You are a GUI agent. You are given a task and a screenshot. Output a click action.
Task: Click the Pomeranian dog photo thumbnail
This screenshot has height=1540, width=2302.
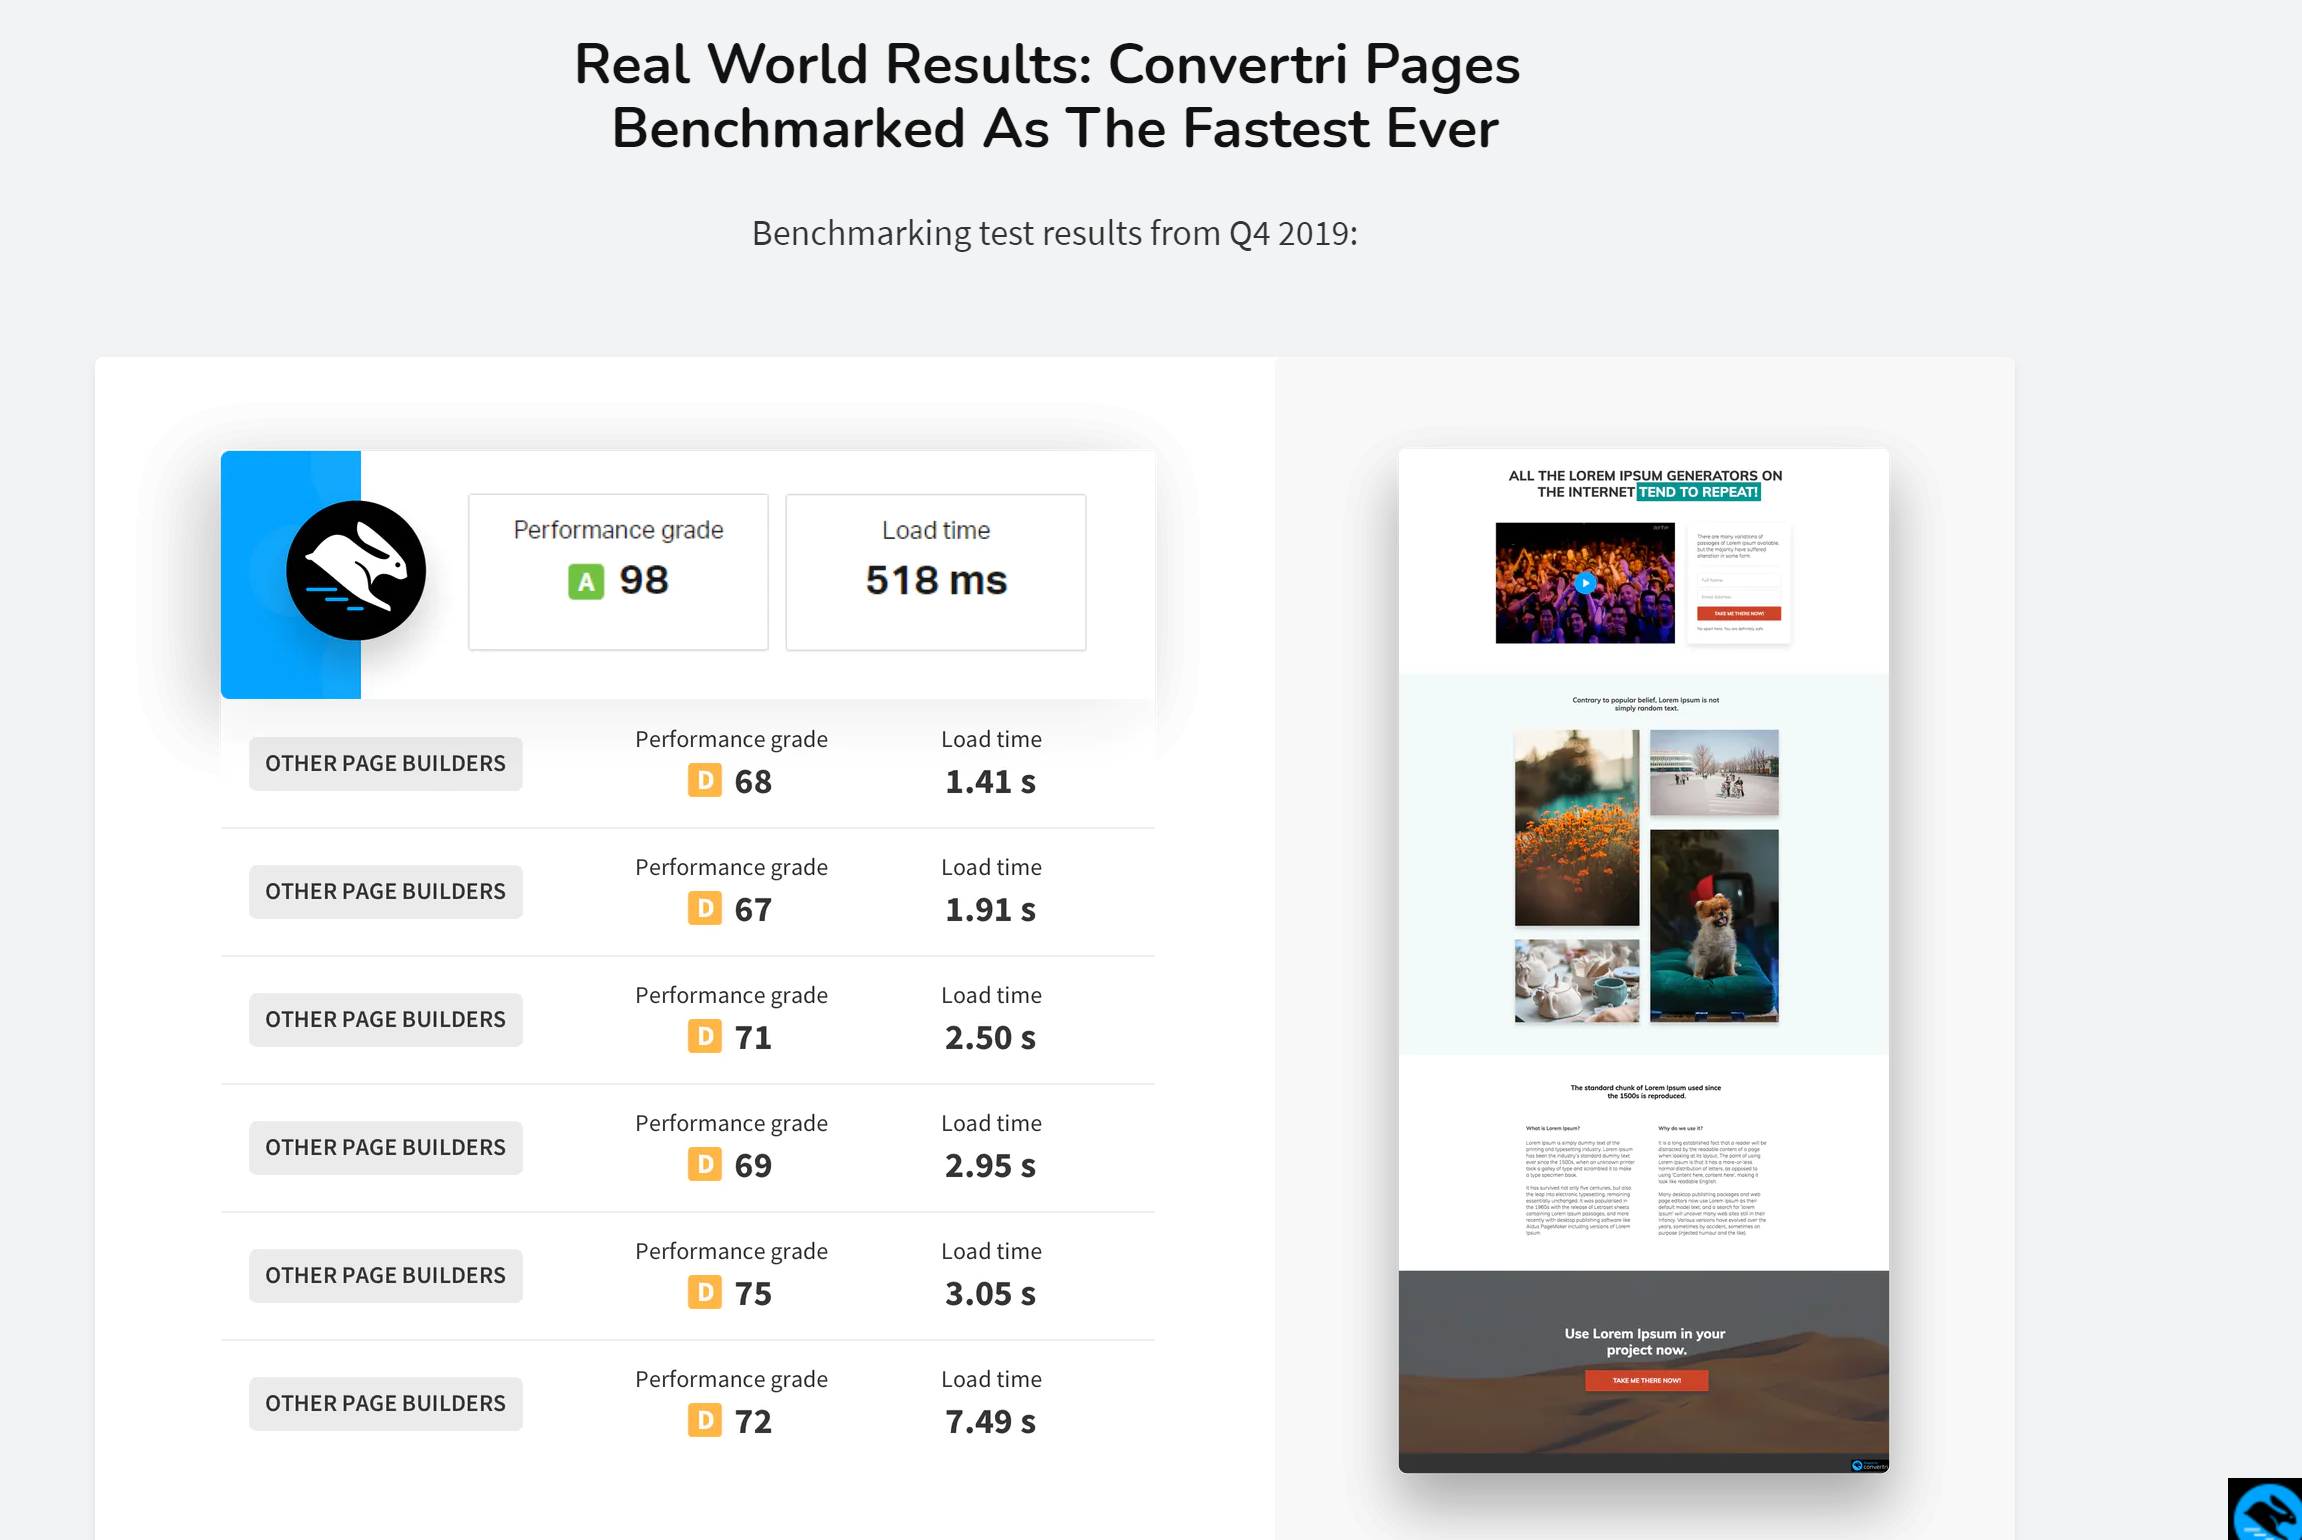[x=1714, y=926]
